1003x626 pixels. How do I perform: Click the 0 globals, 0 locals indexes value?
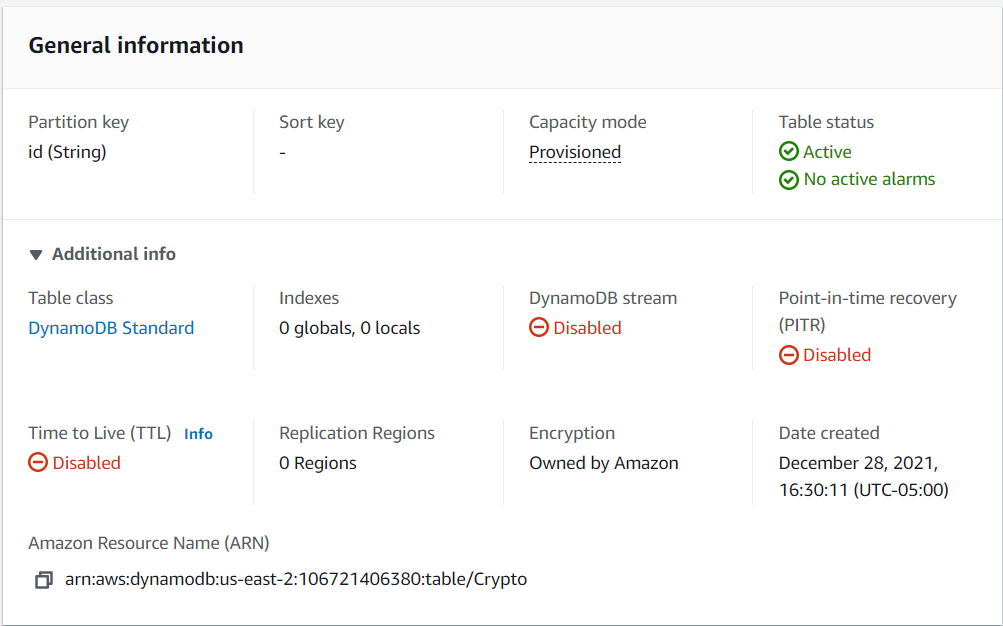(x=350, y=327)
